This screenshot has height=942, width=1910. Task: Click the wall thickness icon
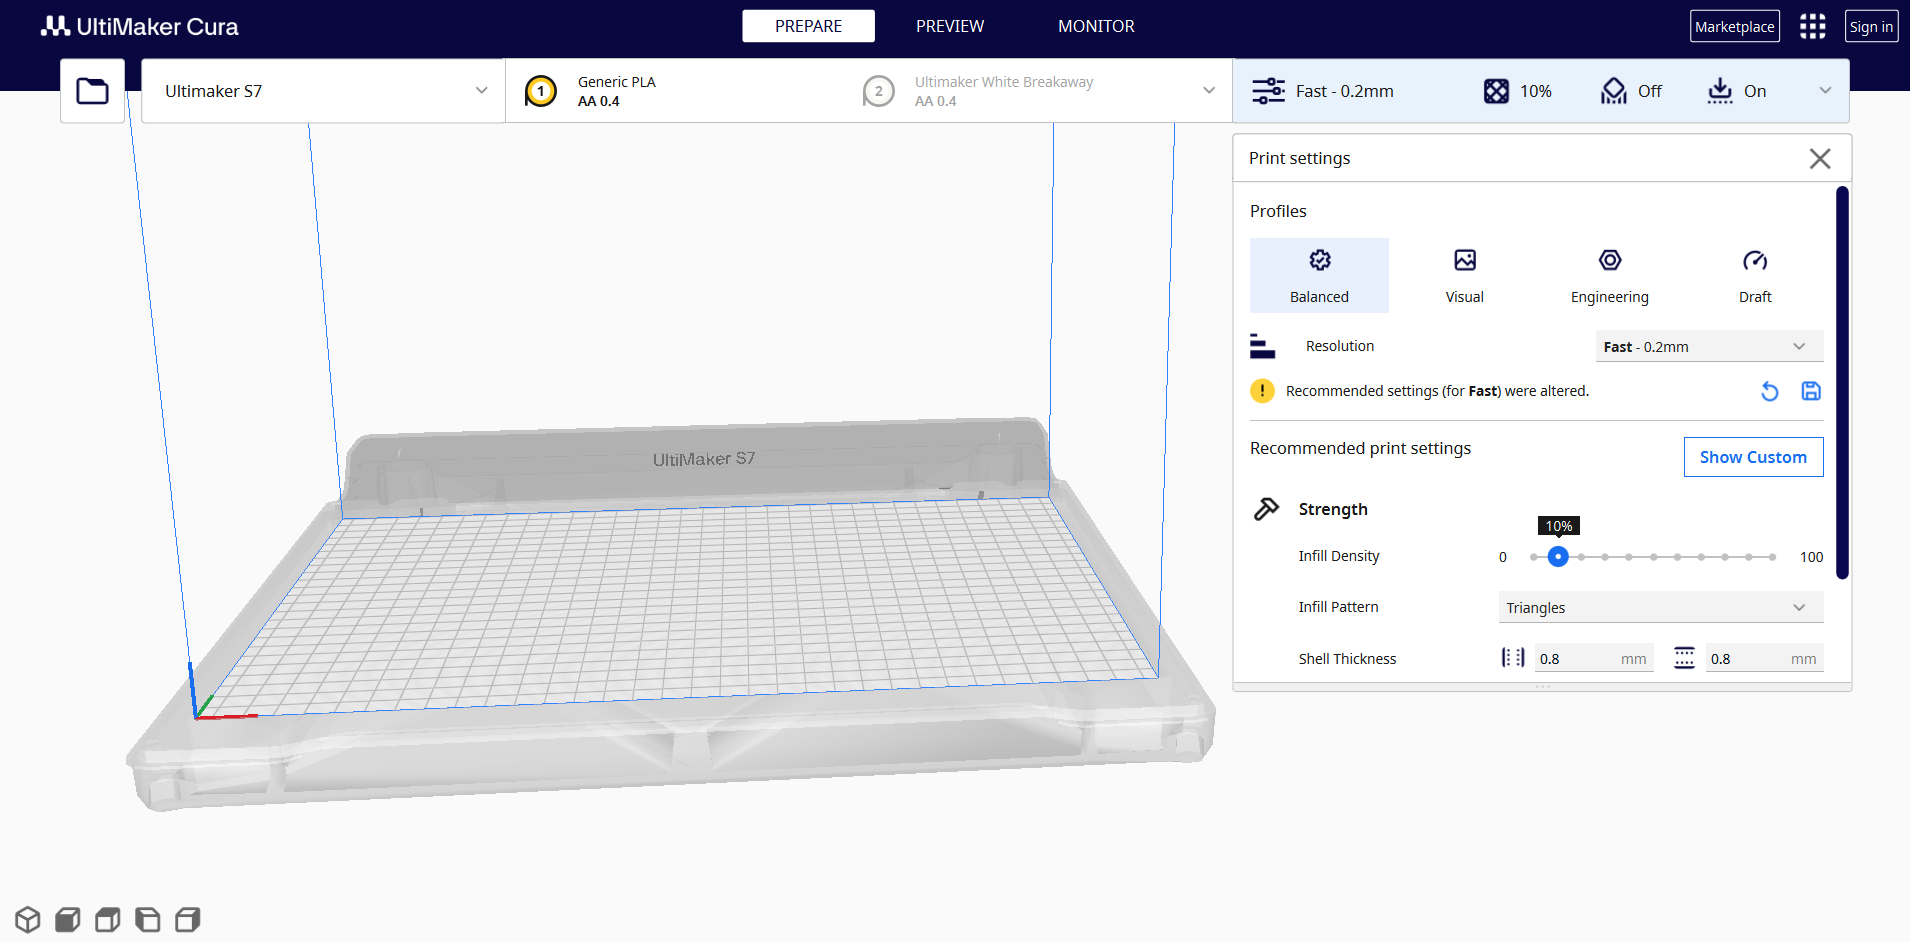click(1513, 658)
